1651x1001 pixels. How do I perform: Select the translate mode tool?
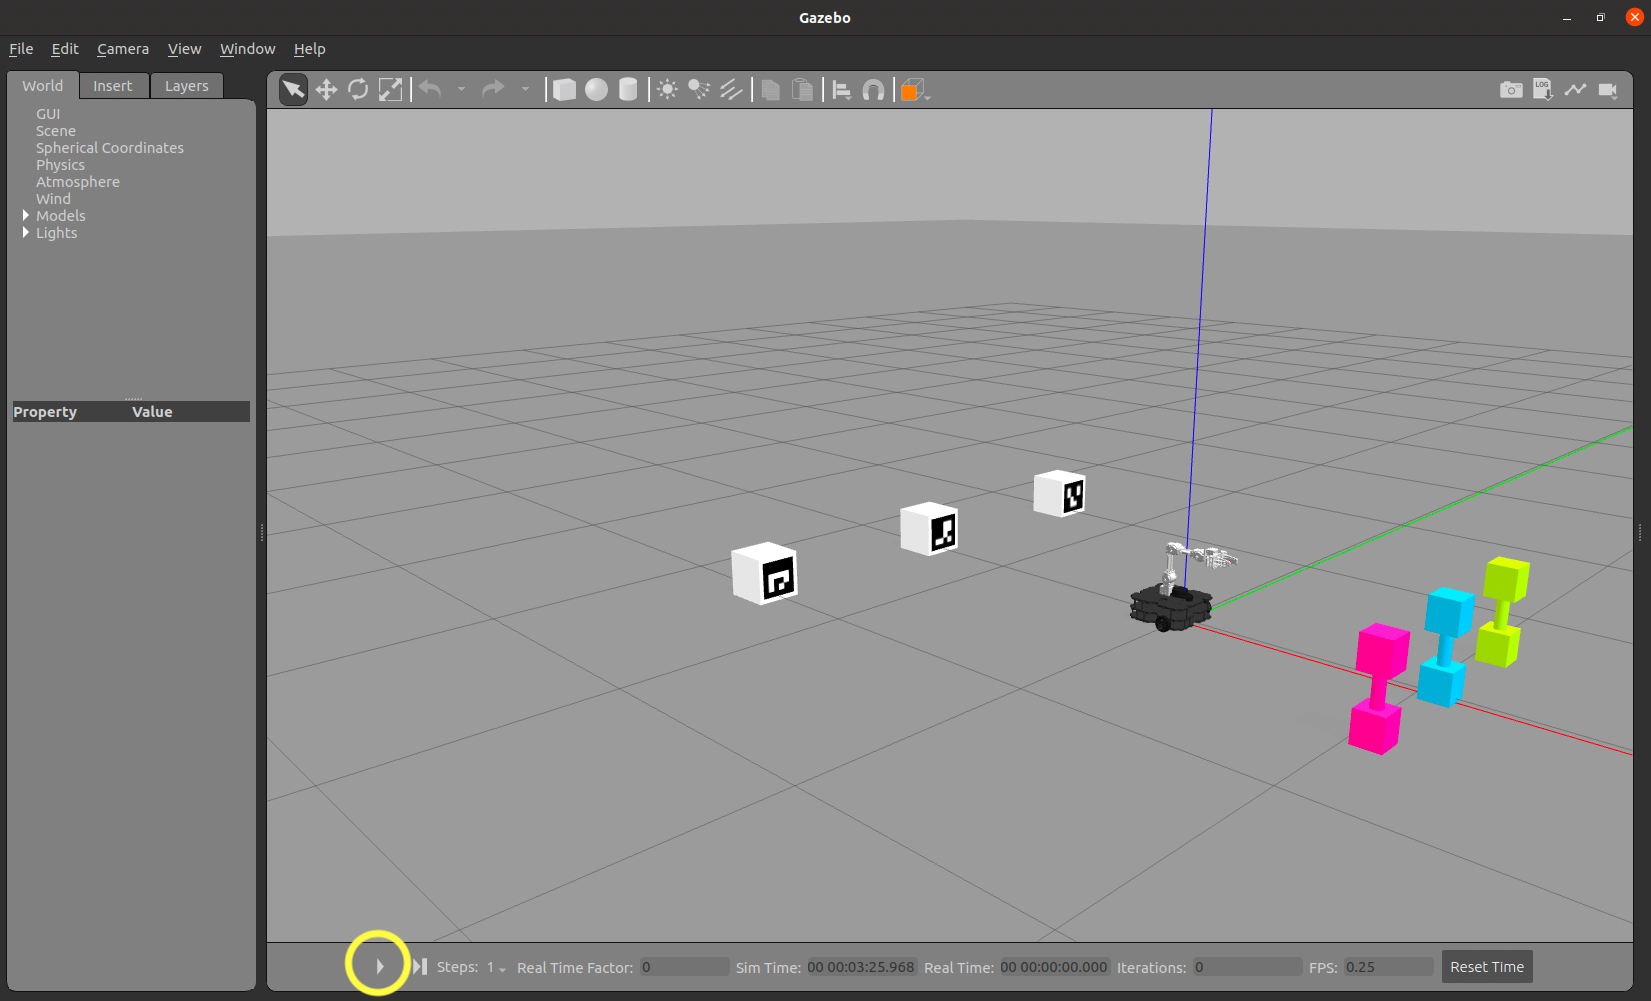(x=326, y=90)
